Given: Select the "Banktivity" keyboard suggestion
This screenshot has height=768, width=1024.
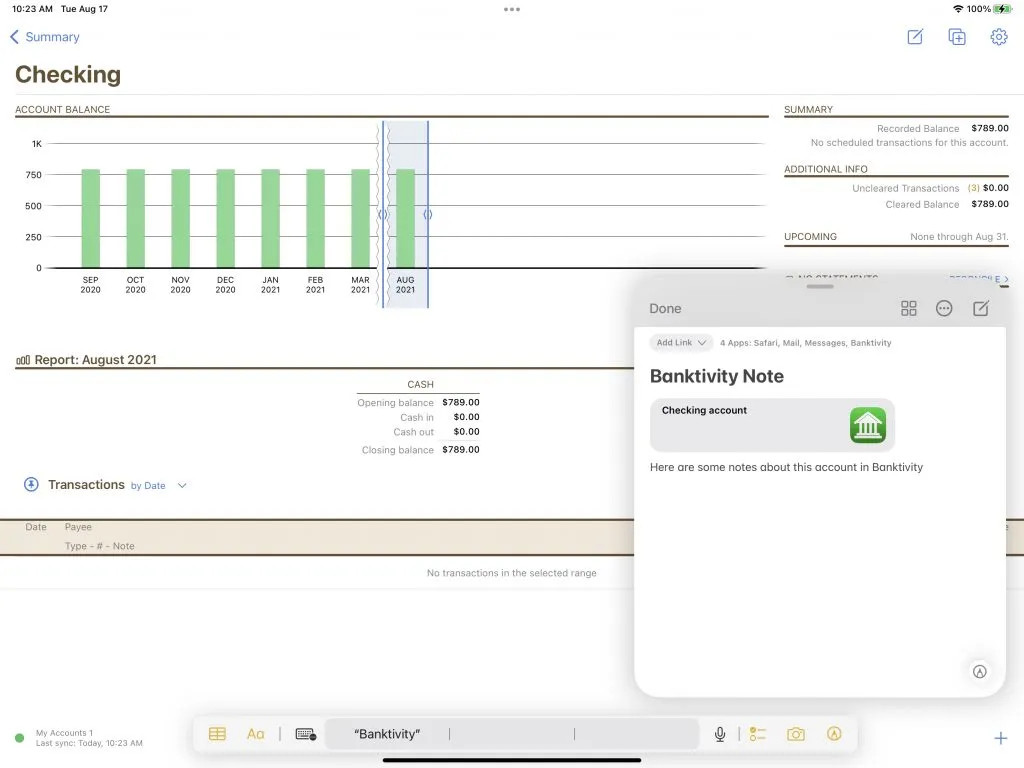Looking at the screenshot, I should pyautogui.click(x=387, y=734).
